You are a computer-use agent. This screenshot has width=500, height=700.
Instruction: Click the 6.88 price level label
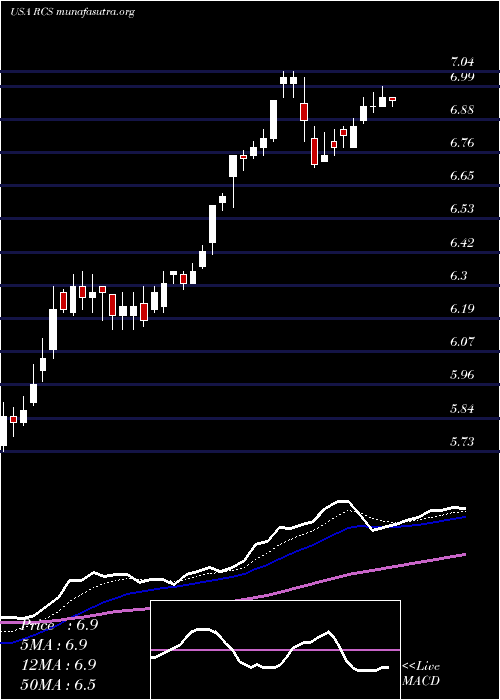coord(462,109)
